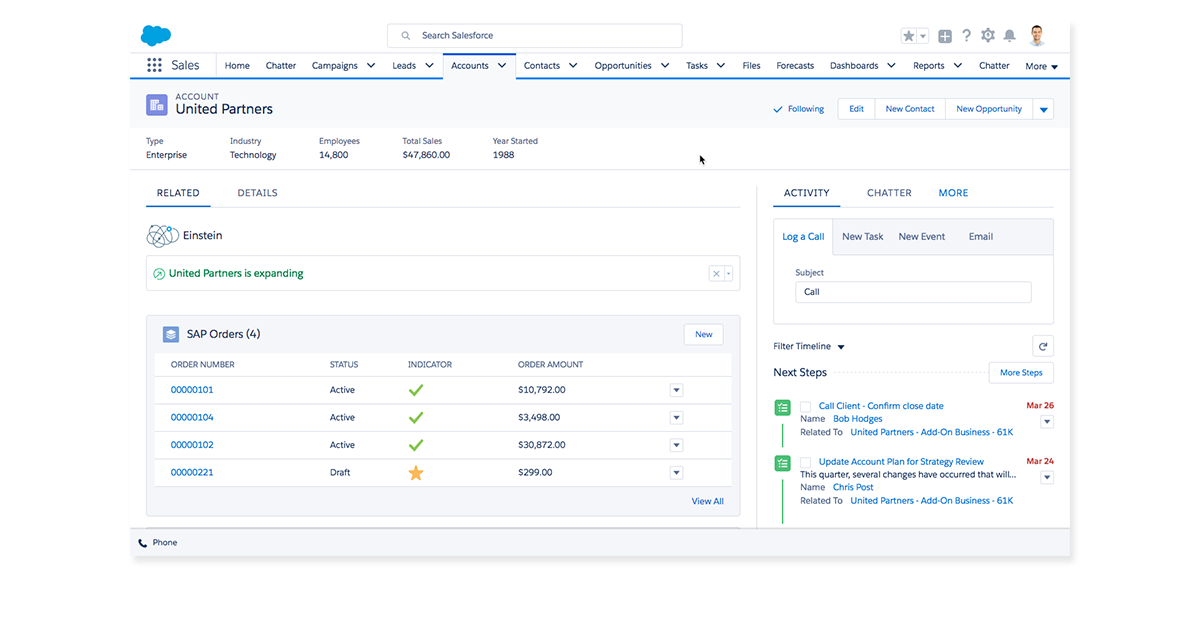Refresh the activity timeline
Screen dimensions: 1200x640
pyautogui.click(x=1043, y=347)
